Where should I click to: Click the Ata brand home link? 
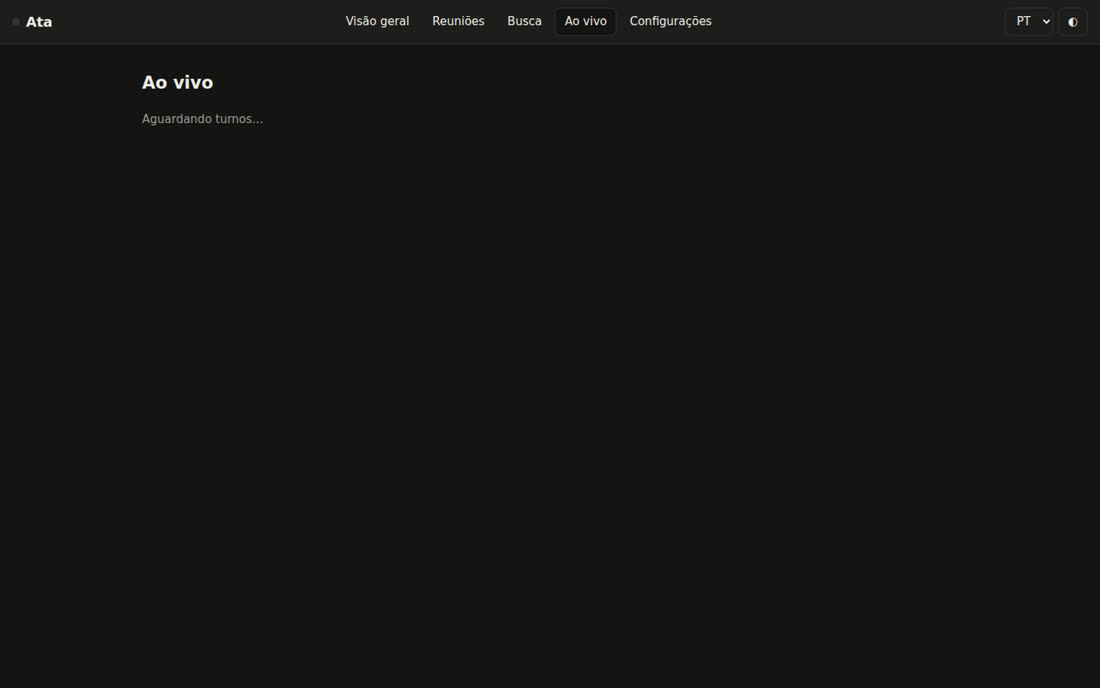tap(32, 22)
